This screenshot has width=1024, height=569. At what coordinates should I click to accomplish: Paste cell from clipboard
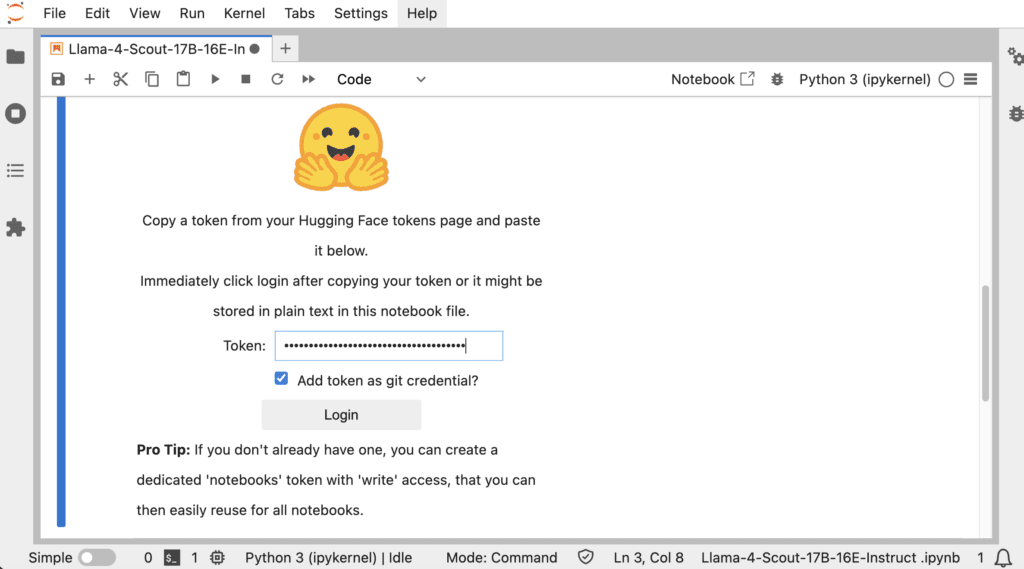point(183,79)
